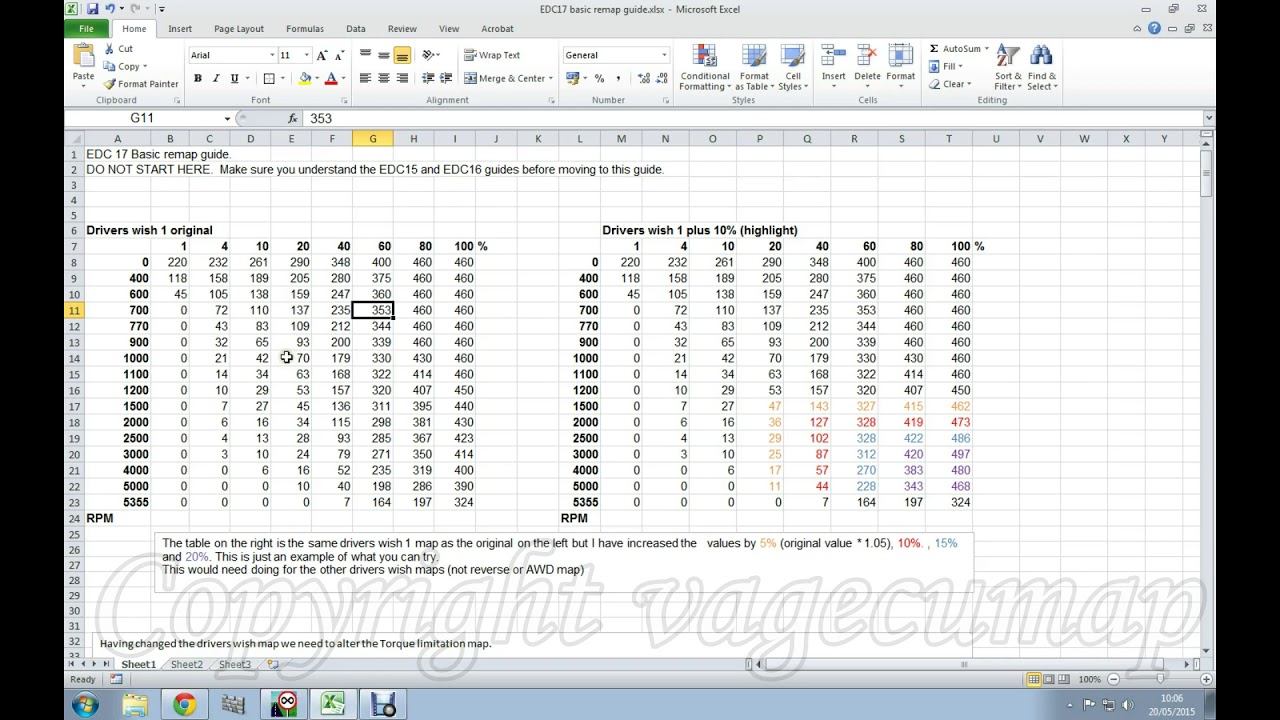The width and height of the screenshot is (1280, 720).
Task: Open the File tab
Action: (87, 29)
